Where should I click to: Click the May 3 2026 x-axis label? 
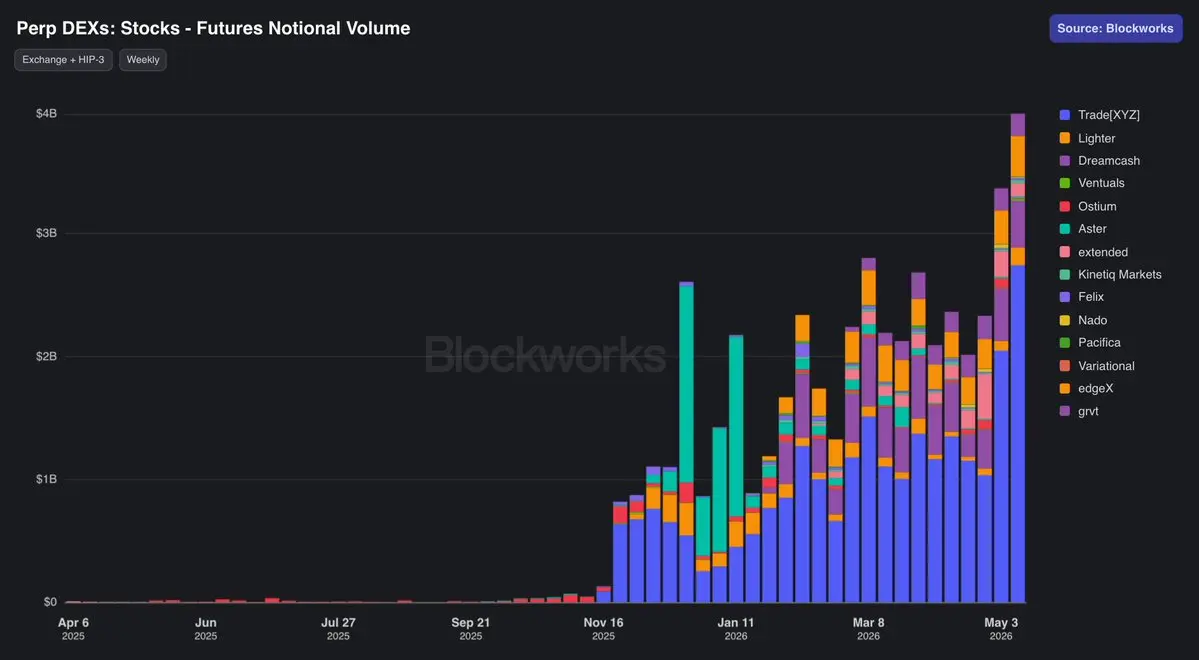(1001, 629)
